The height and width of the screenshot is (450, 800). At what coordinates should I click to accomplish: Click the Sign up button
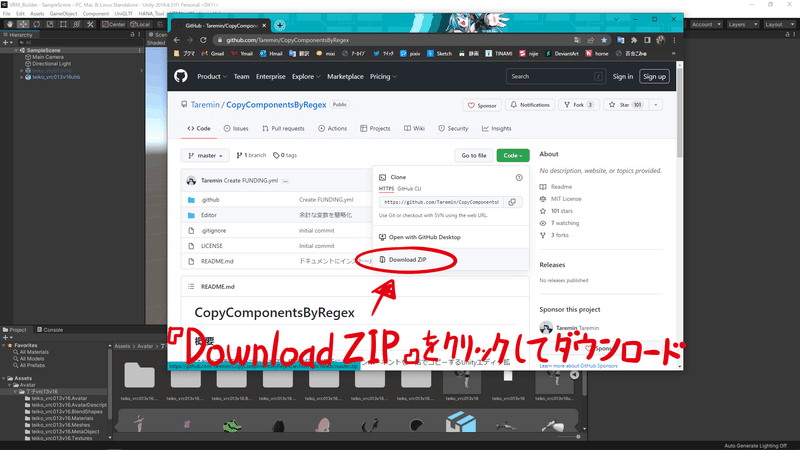click(654, 77)
